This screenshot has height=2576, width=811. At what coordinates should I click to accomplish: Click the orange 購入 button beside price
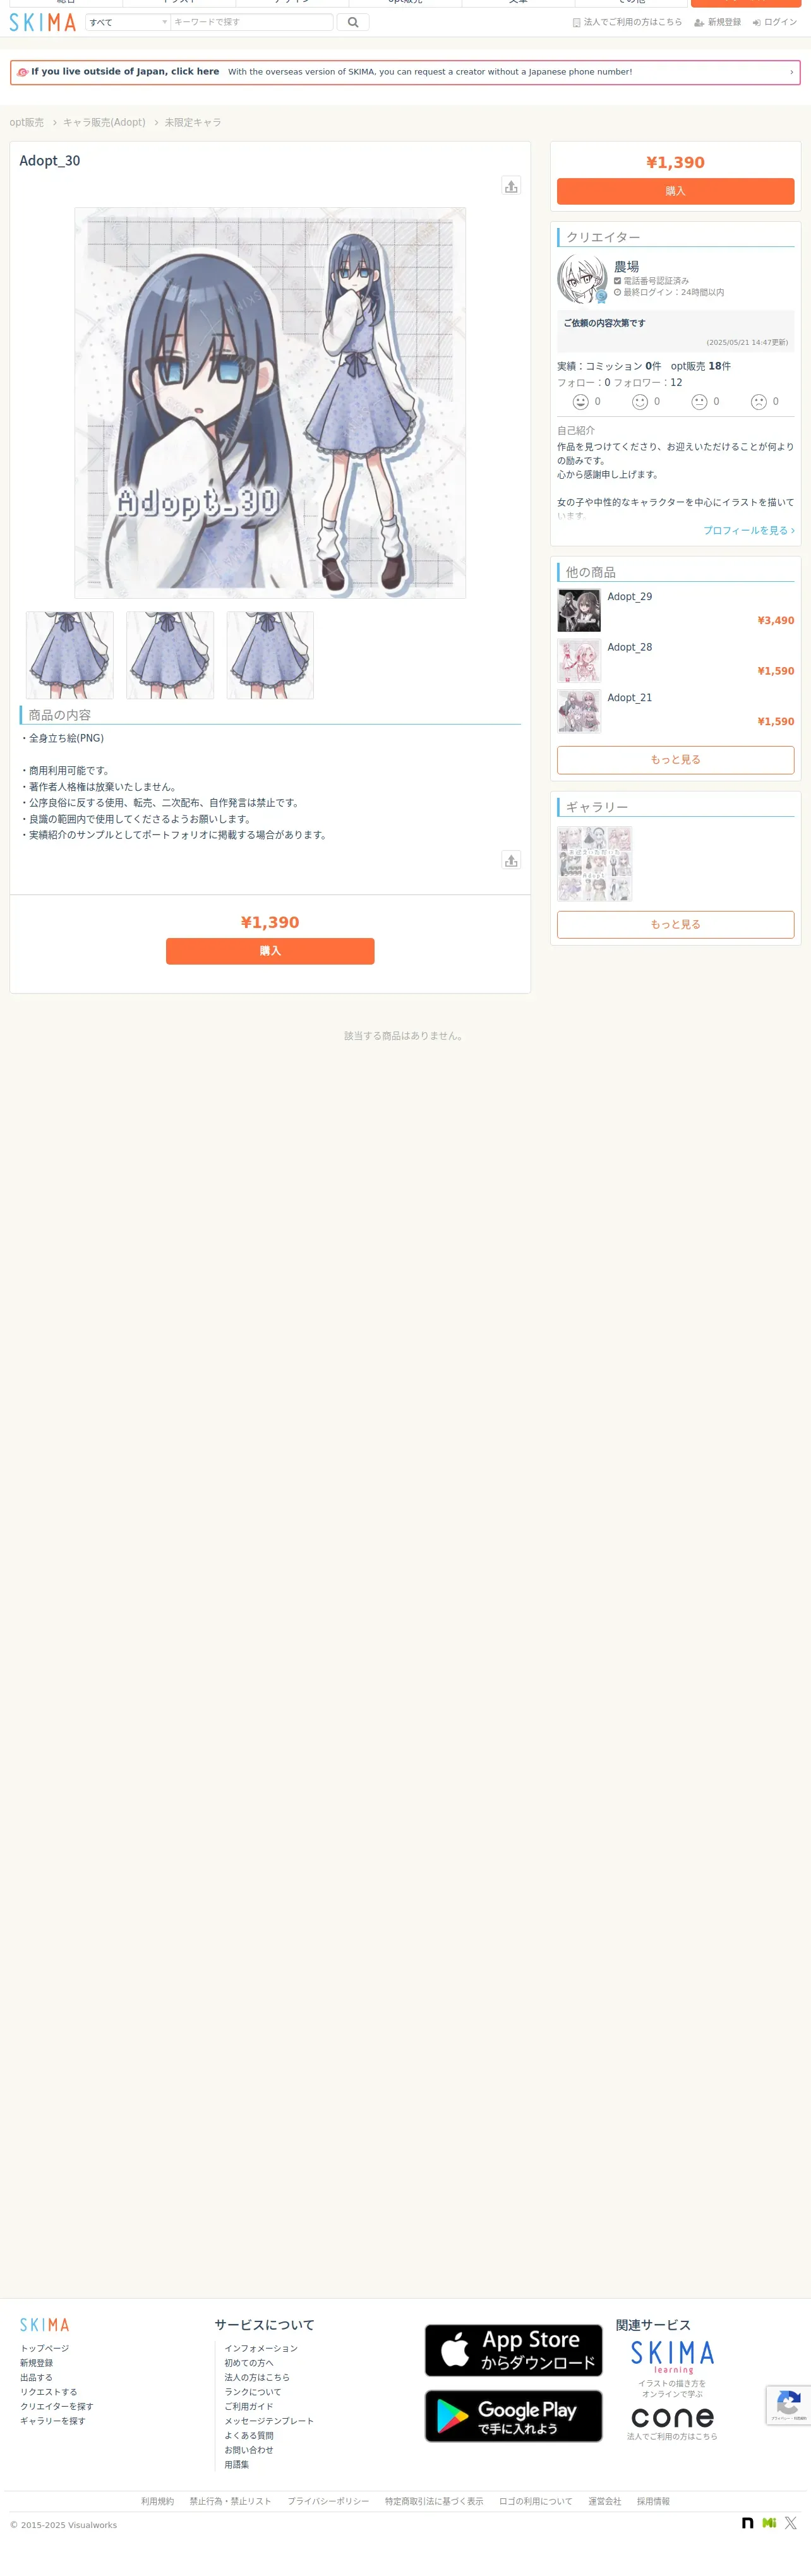pos(675,191)
